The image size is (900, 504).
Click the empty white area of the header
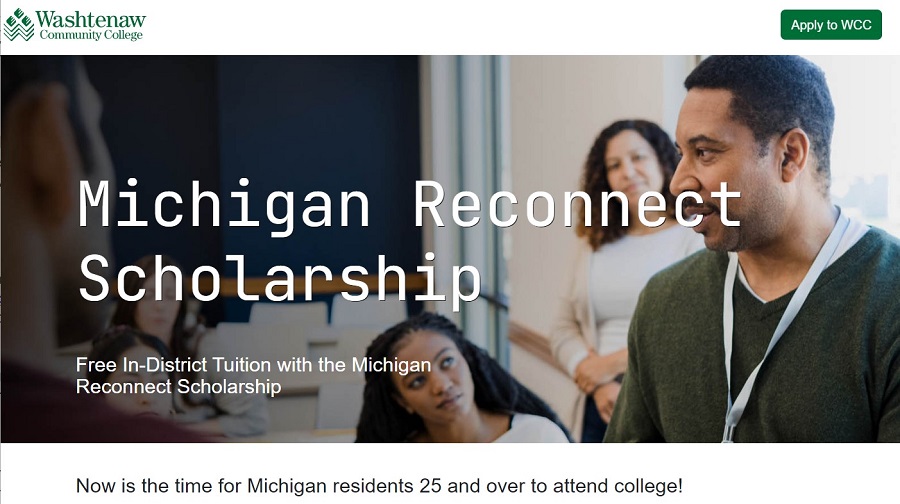click(450, 26)
